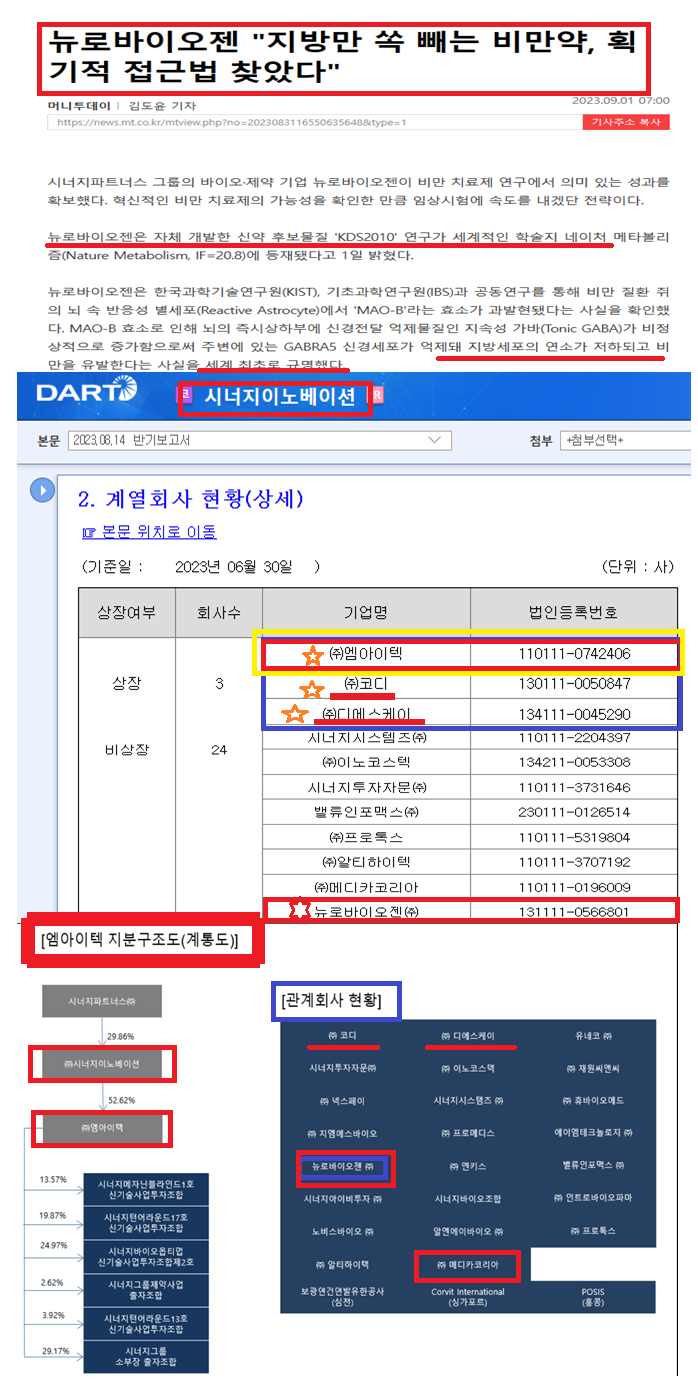Click ㈜ 지엠에스바이오 in 관계회사 panel
This screenshot has width=698, height=1387.
pyautogui.click(x=343, y=1133)
